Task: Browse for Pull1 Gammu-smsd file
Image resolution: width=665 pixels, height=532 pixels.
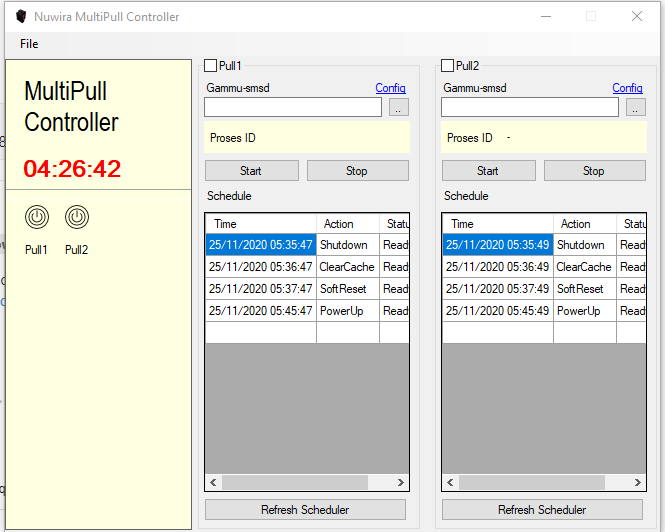Action: coord(399,107)
